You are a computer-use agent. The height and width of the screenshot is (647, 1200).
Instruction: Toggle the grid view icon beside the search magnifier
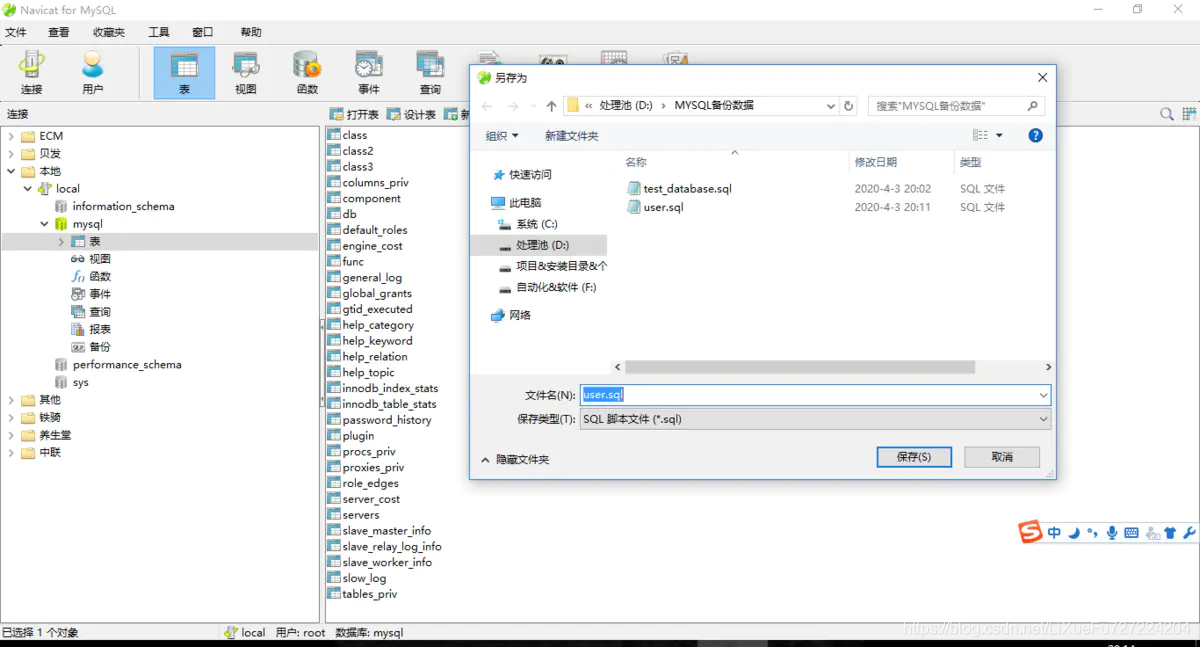(1189, 115)
